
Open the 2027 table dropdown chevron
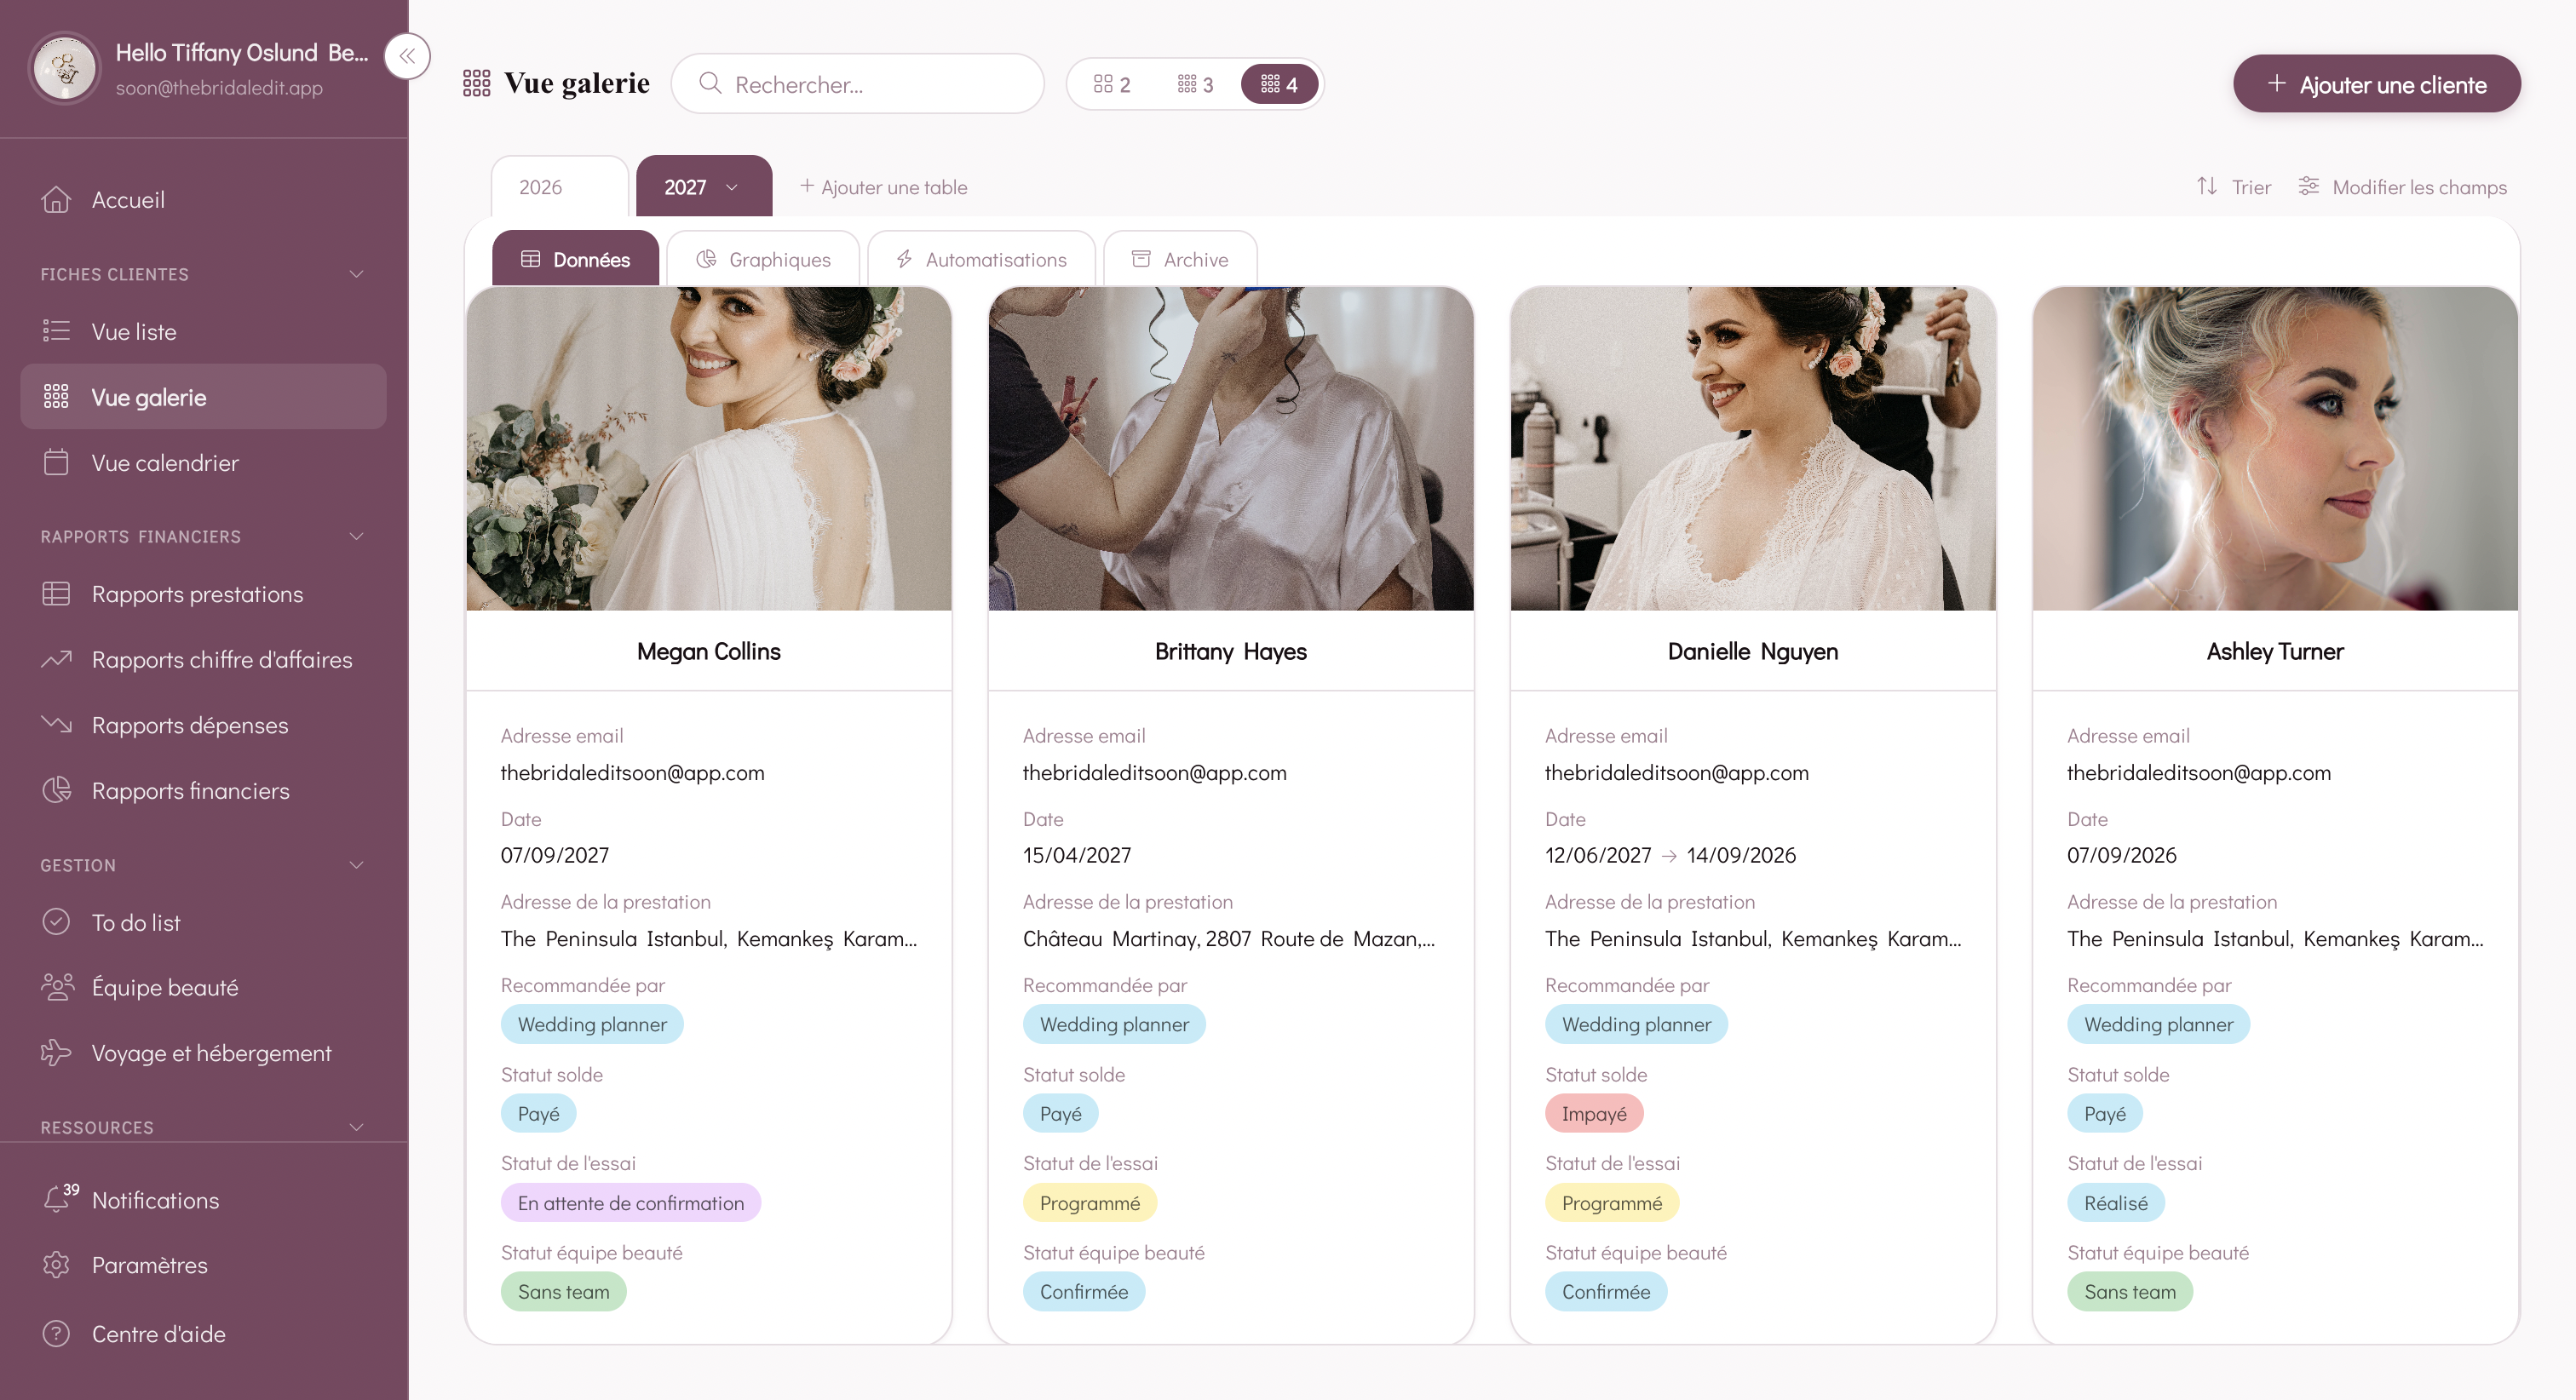click(732, 187)
